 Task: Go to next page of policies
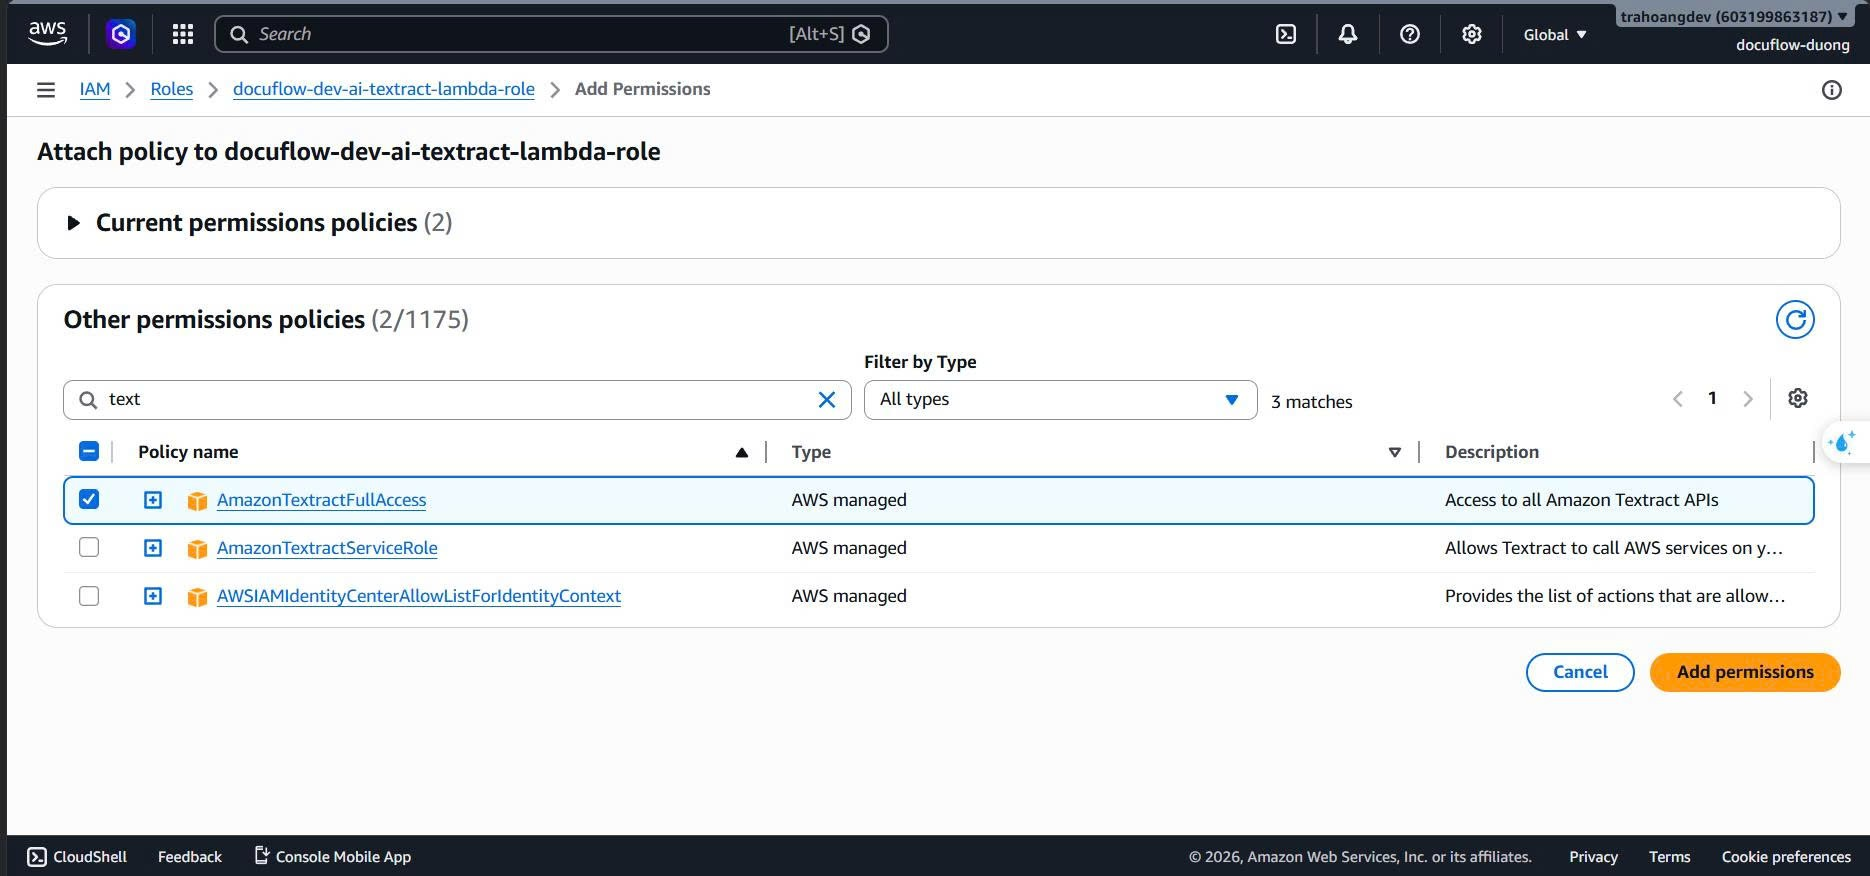(x=1748, y=399)
